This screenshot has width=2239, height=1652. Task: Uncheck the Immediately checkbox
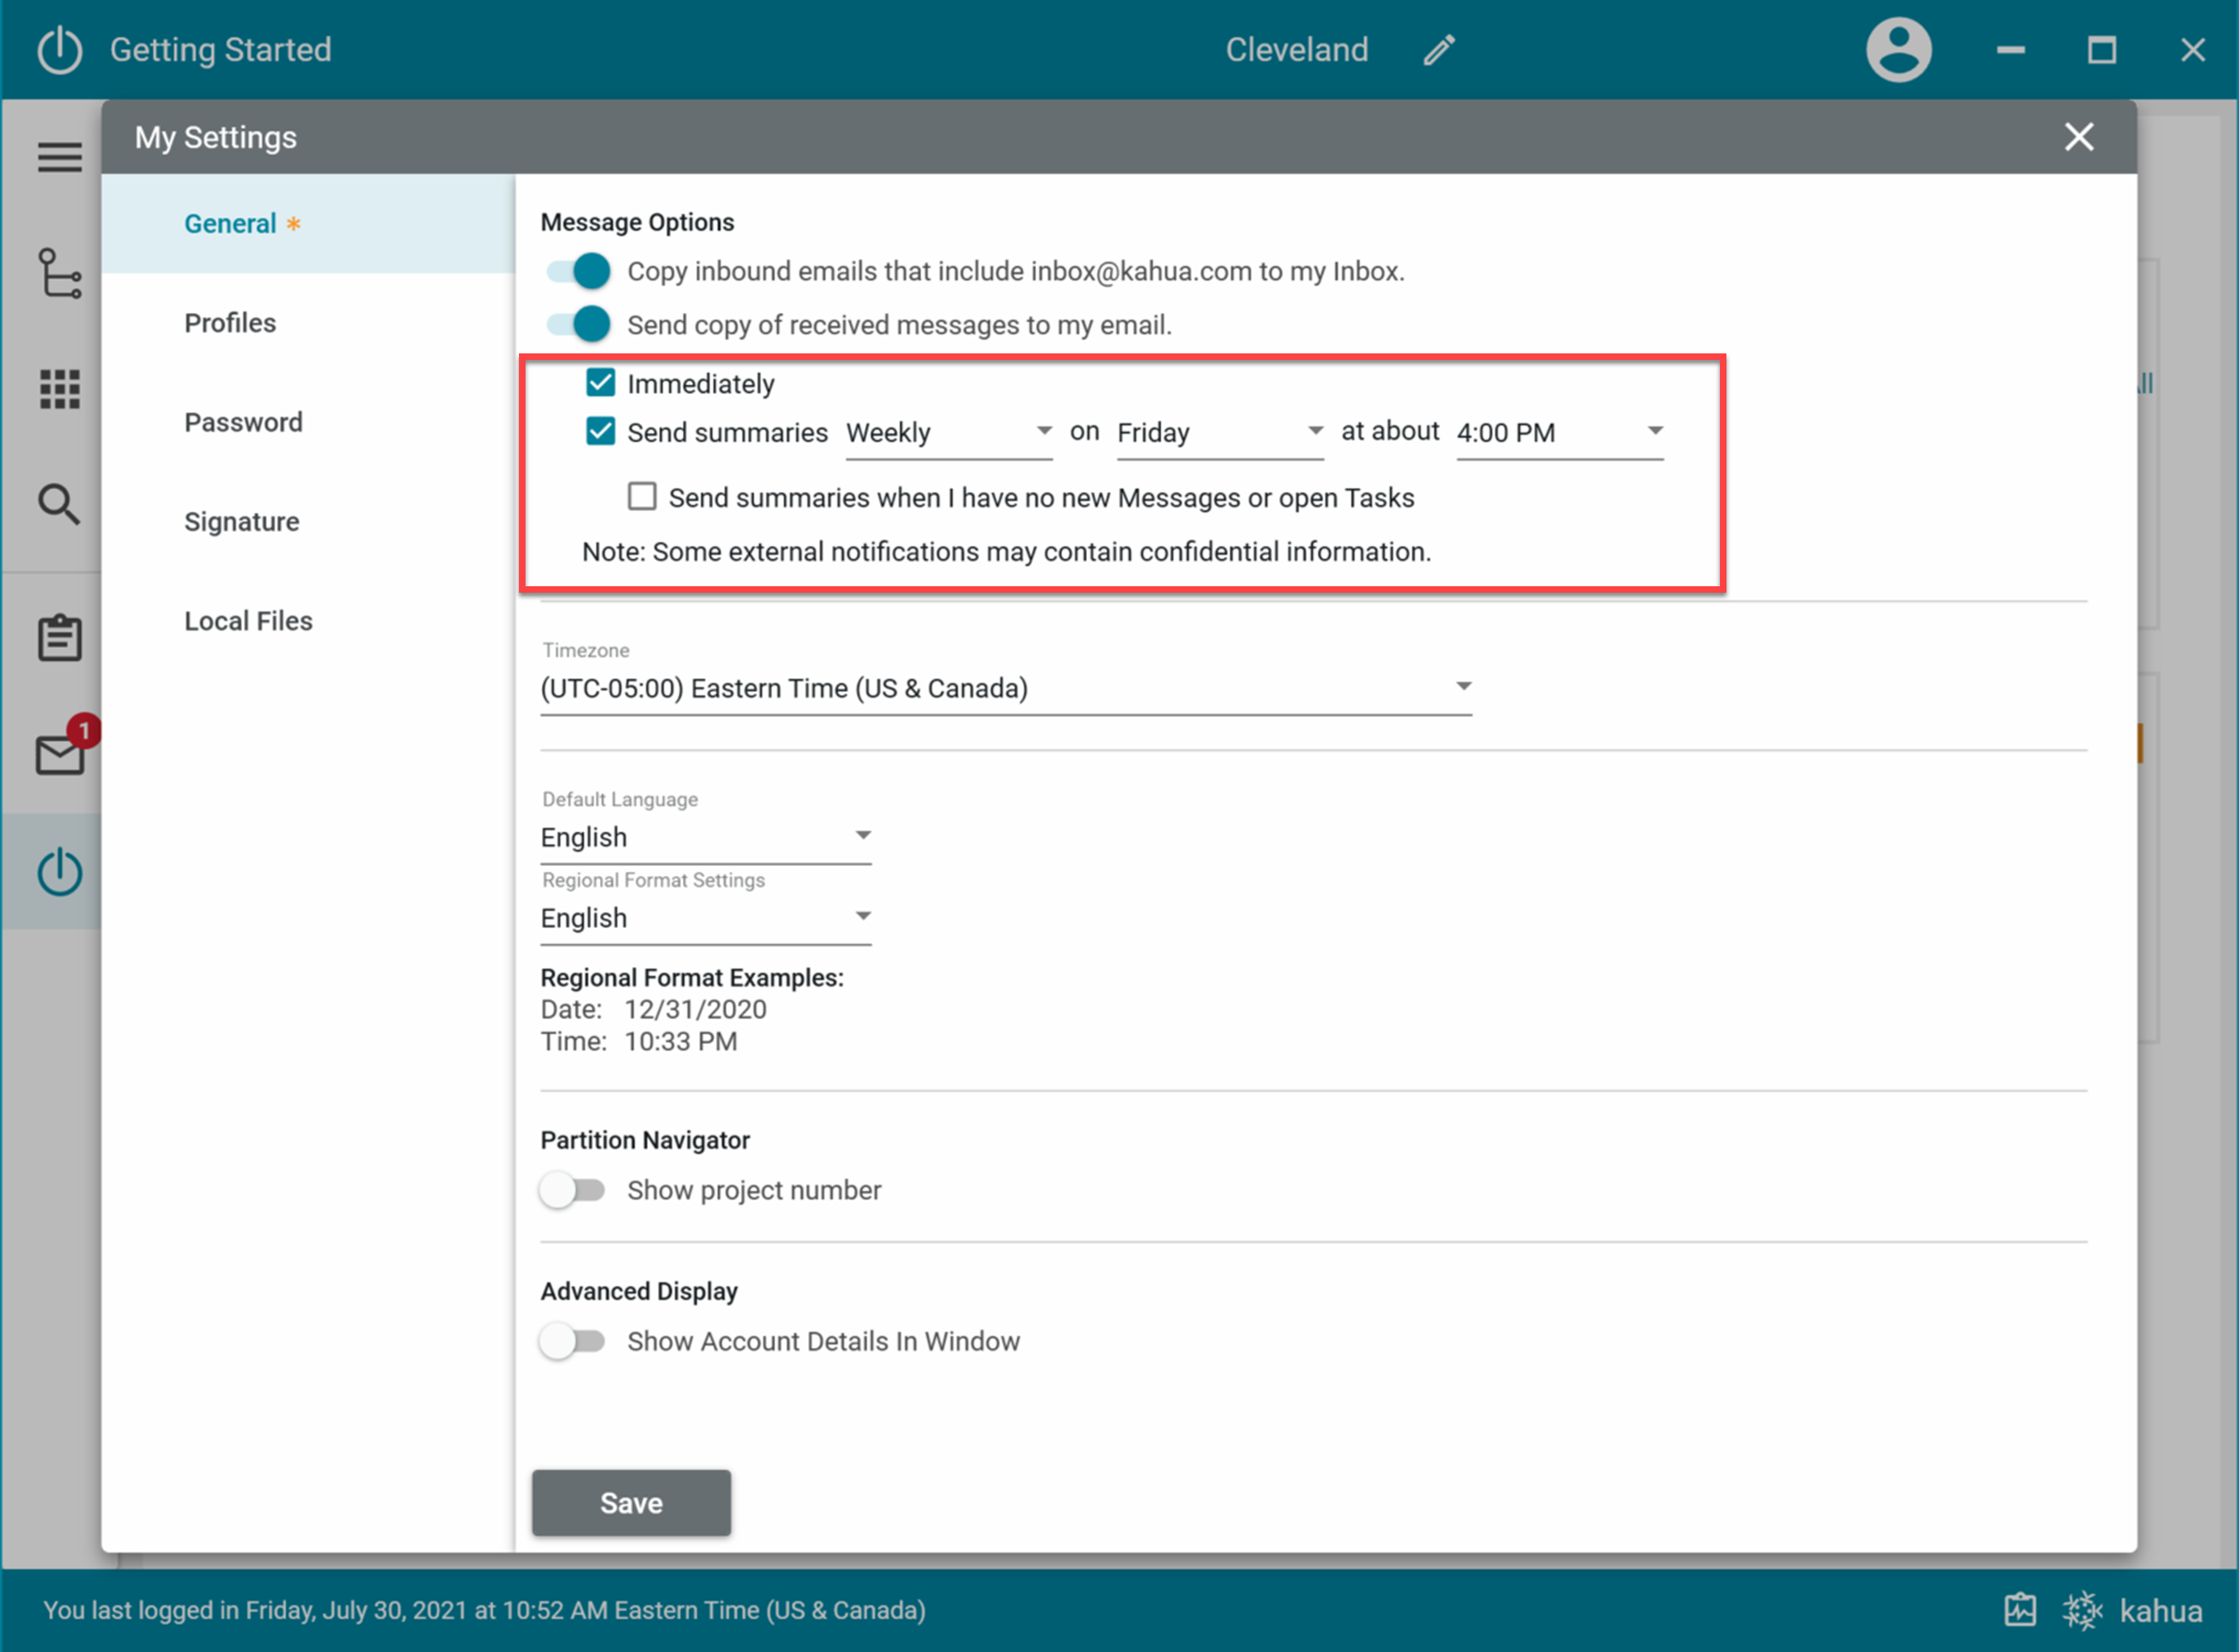pos(600,383)
